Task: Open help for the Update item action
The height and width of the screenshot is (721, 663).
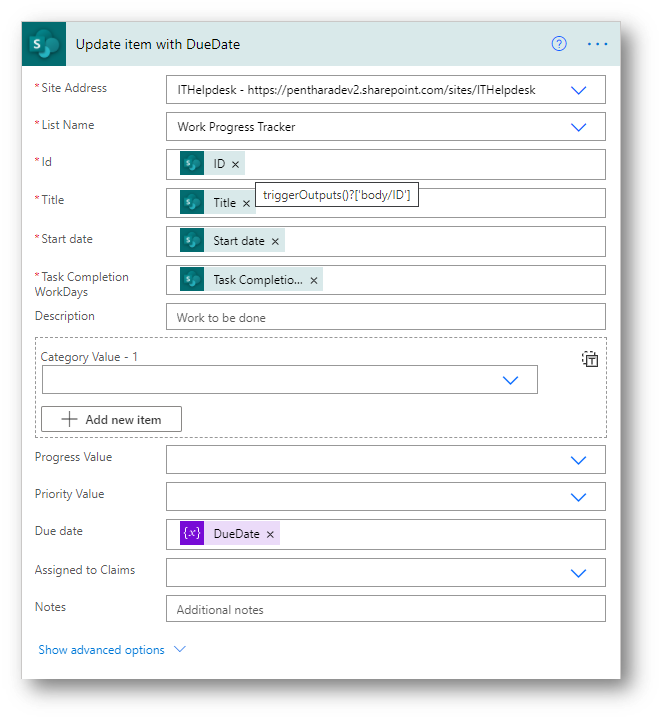Action: pos(559,44)
